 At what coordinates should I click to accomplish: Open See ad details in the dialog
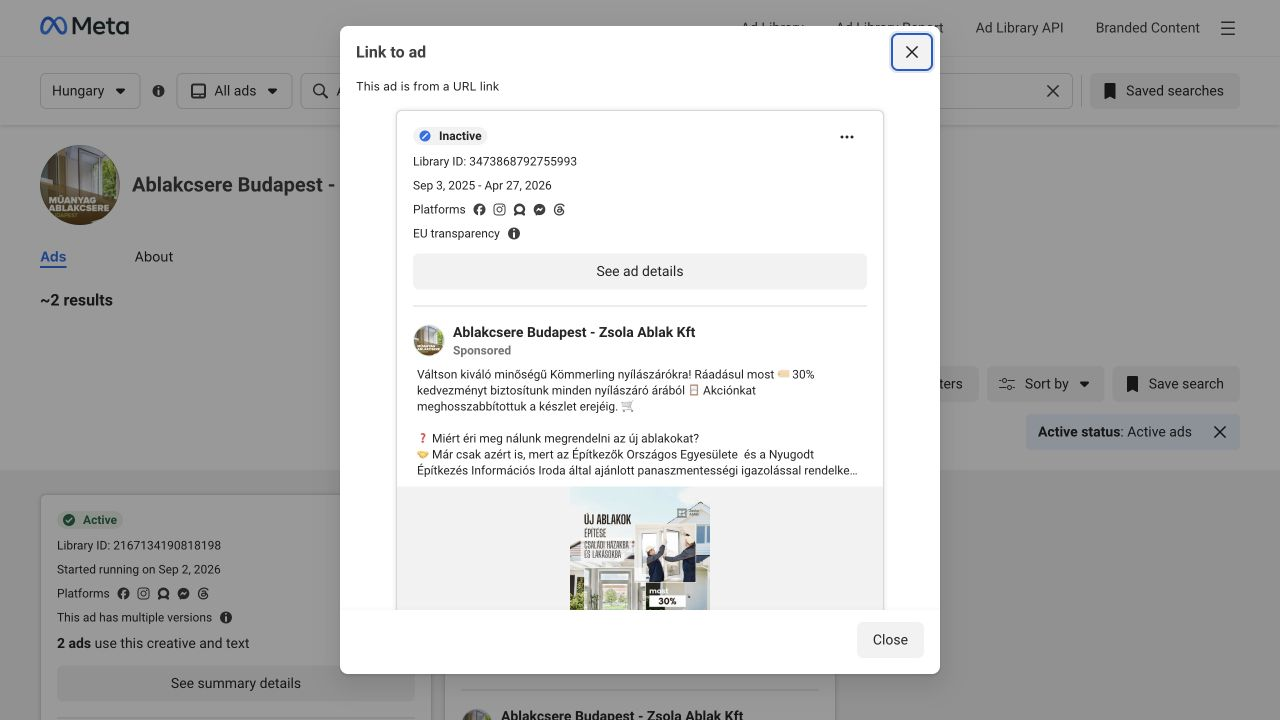pyautogui.click(x=640, y=271)
